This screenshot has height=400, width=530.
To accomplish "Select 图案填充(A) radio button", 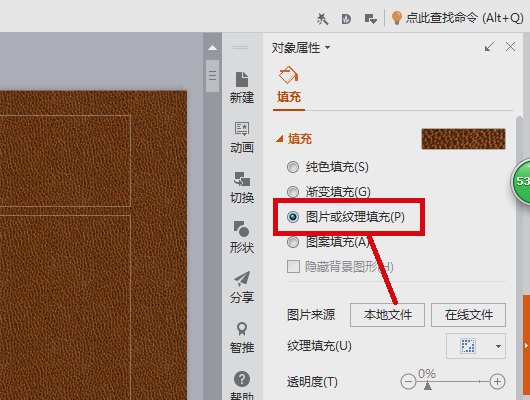I will coord(293,242).
